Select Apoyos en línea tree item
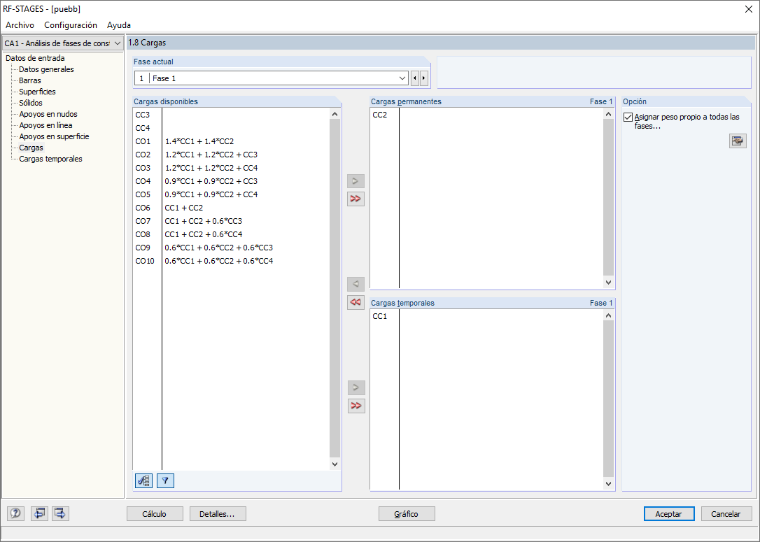Screen dimensions: 760x542 (x=46, y=125)
